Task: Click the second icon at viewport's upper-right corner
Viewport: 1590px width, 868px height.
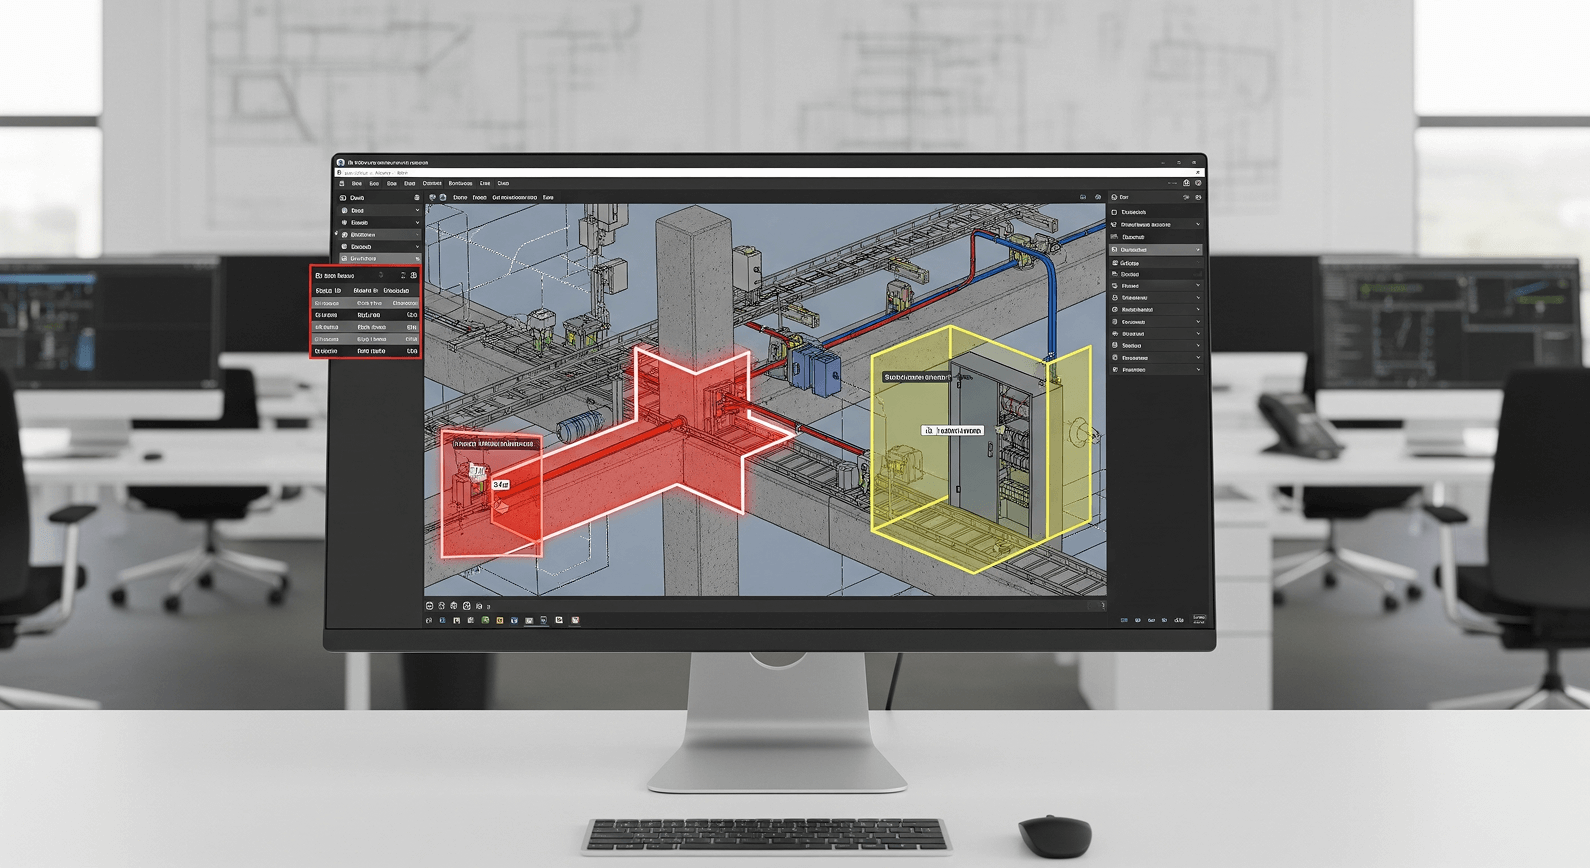Action: pyautogui.click(x=1098, y=197)
